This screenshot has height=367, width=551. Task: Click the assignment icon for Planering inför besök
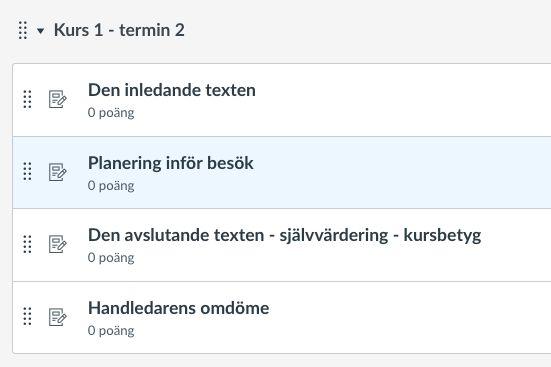point(57,172)
